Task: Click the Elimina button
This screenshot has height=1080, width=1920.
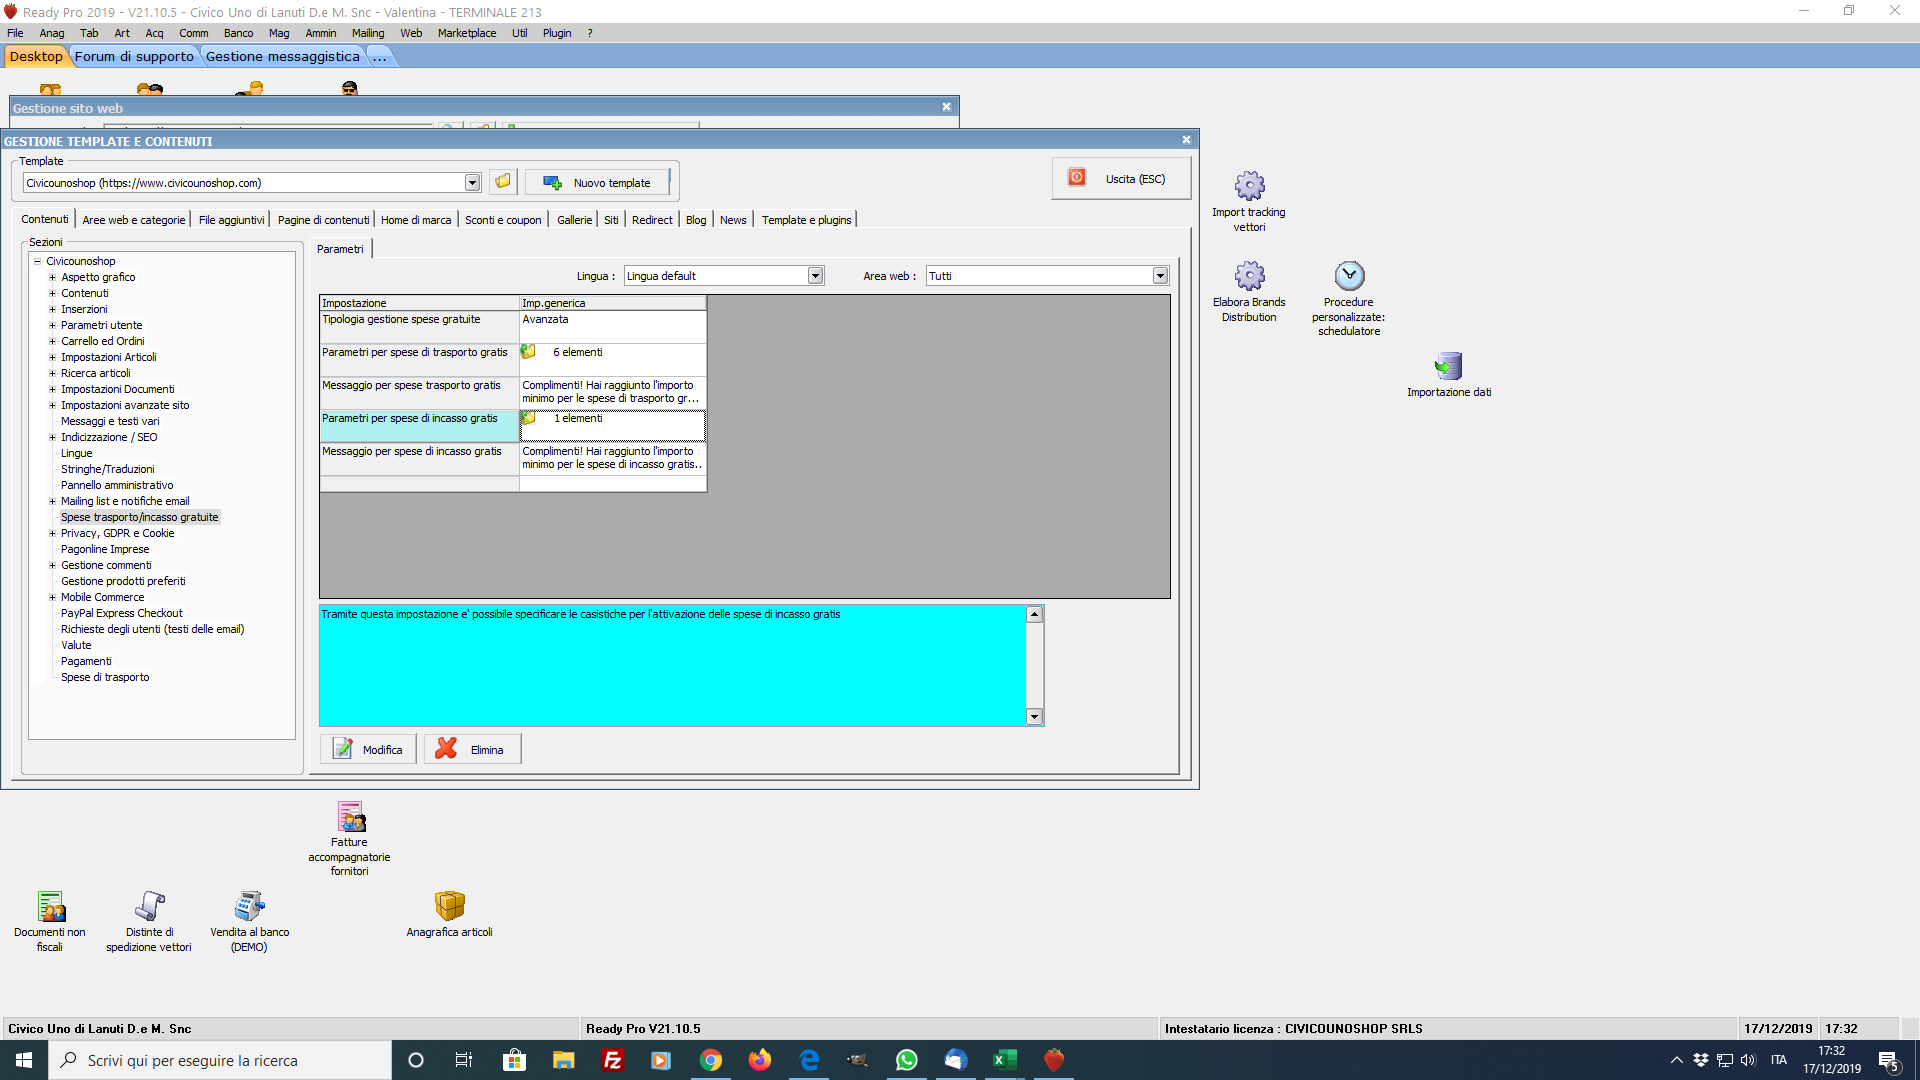Action: [x=472, y=749]
